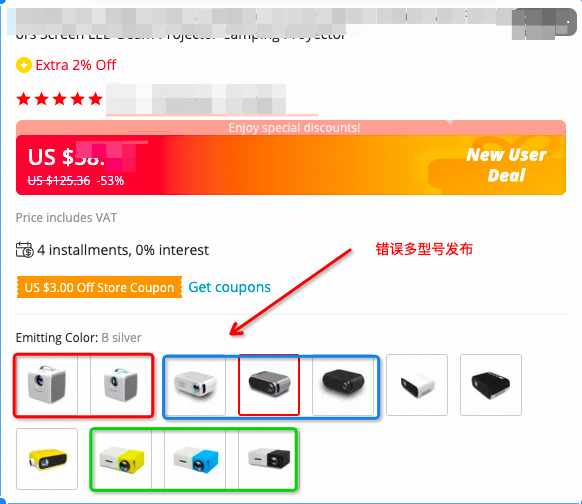Click the five-star rating
Viewport: 582px width, 504px height.
click(59, 99)
